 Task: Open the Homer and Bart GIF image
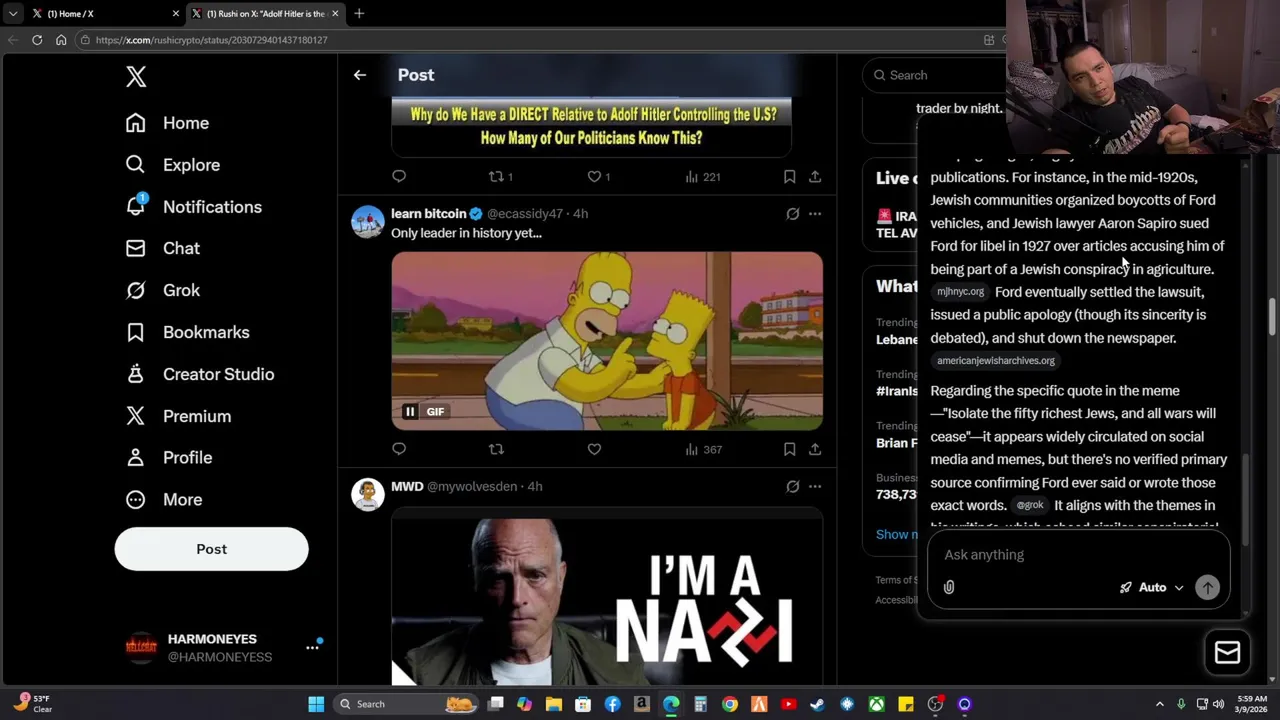click(x=607, y=341)
